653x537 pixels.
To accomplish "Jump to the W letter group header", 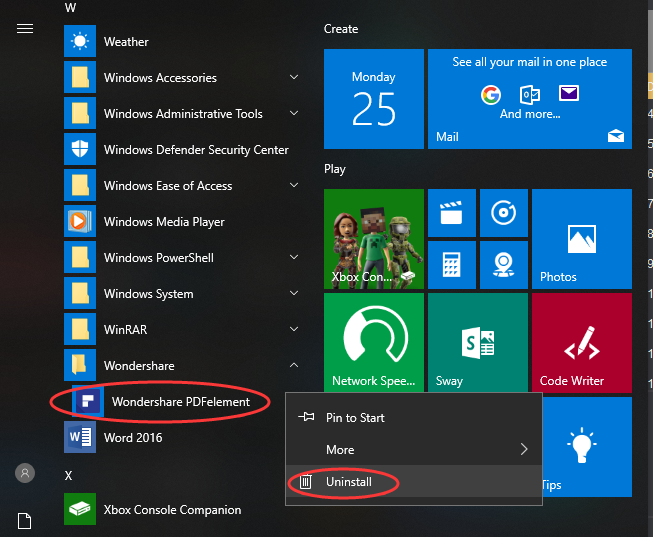I will (x=70, y=7).
